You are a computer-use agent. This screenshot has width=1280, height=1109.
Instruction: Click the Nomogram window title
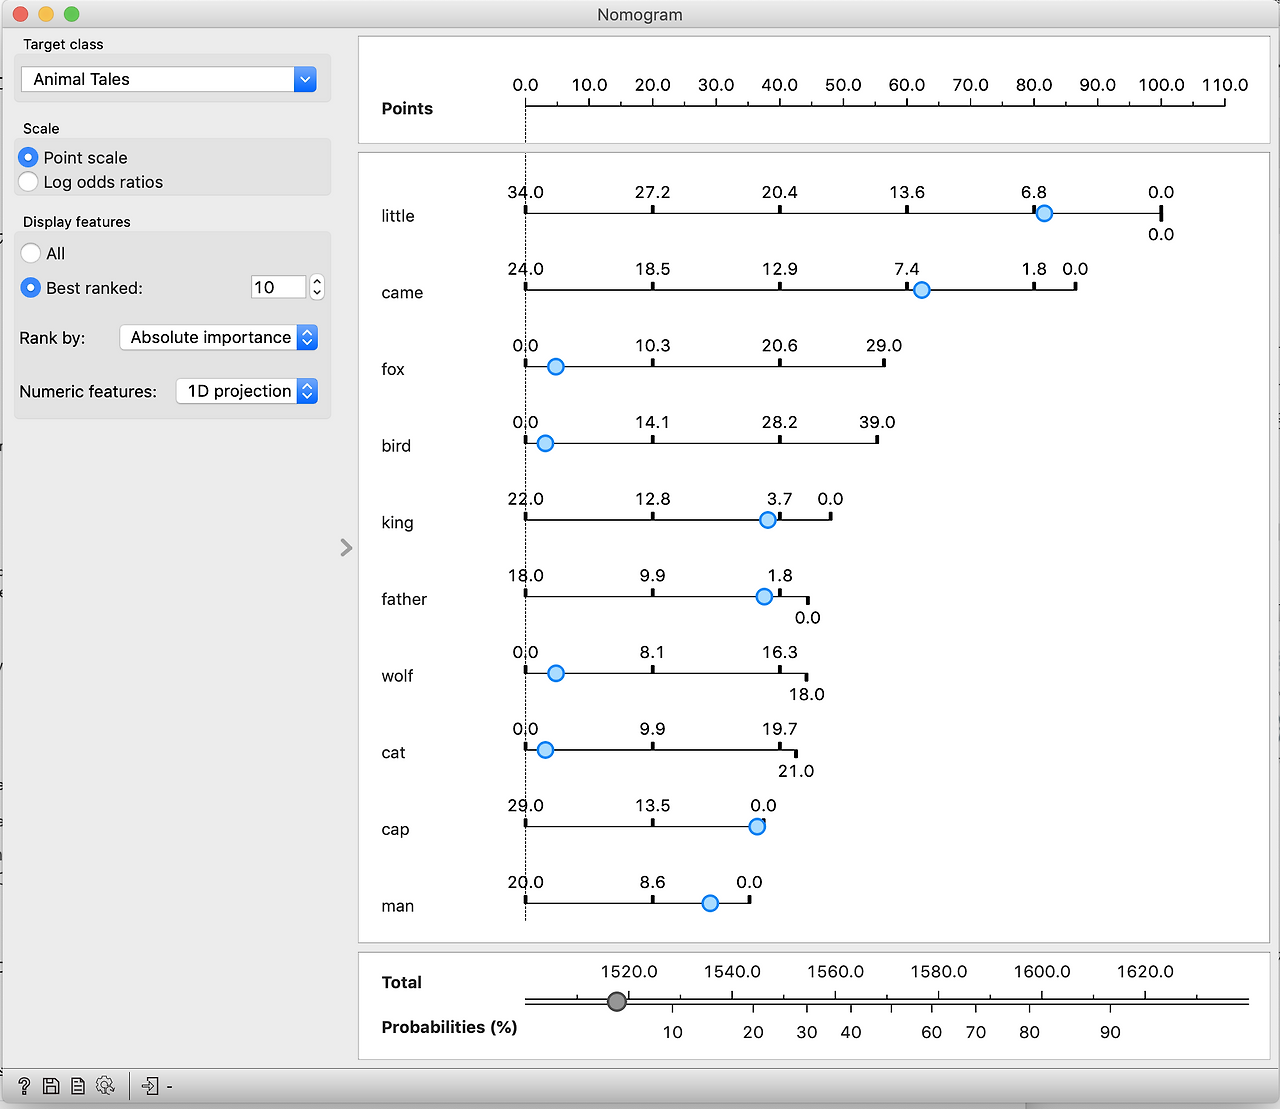tap(640, 15)
